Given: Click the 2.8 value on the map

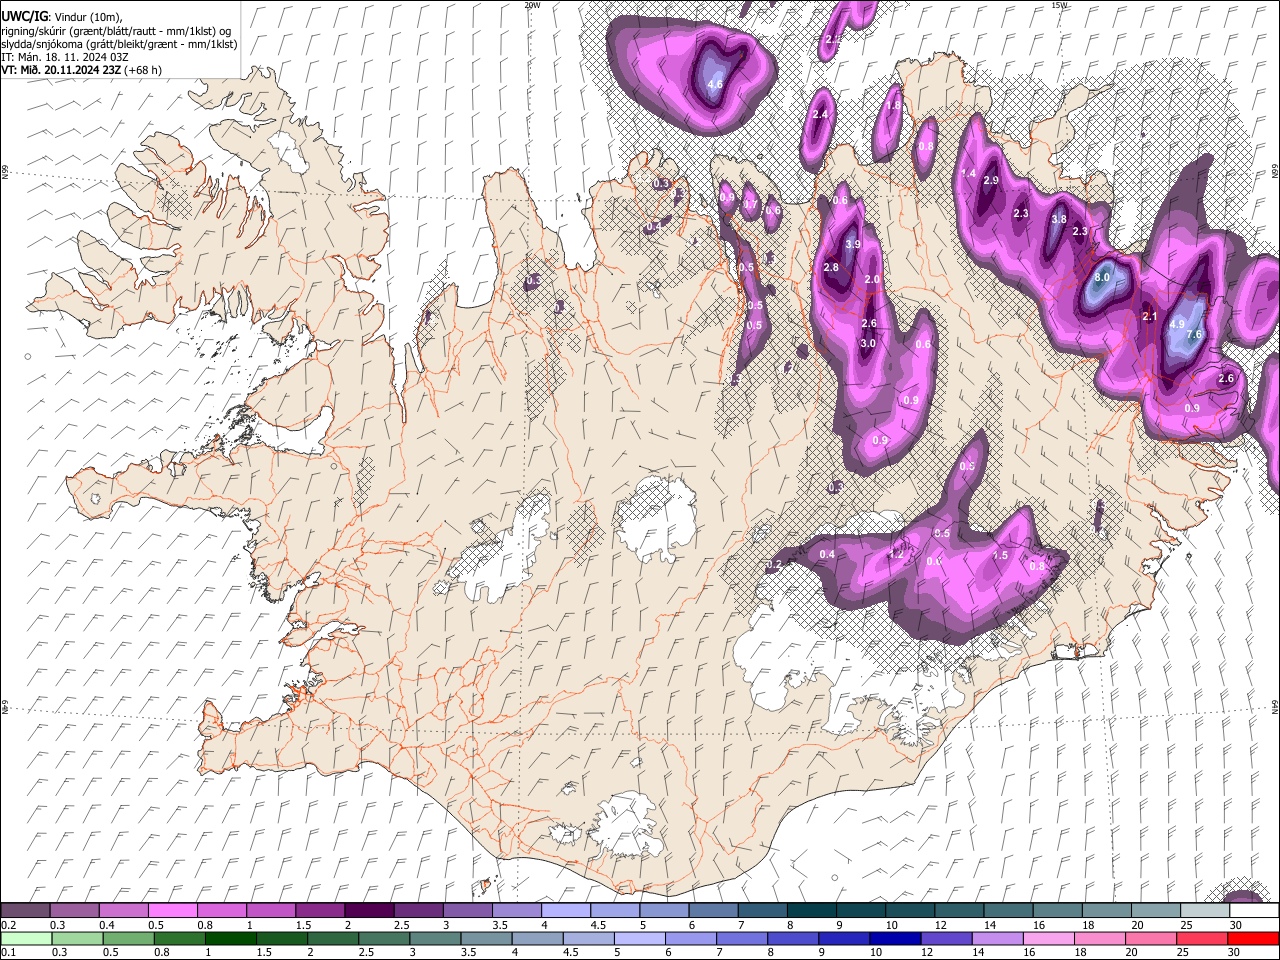Looking at the screenshot, I should click(831, 268).
